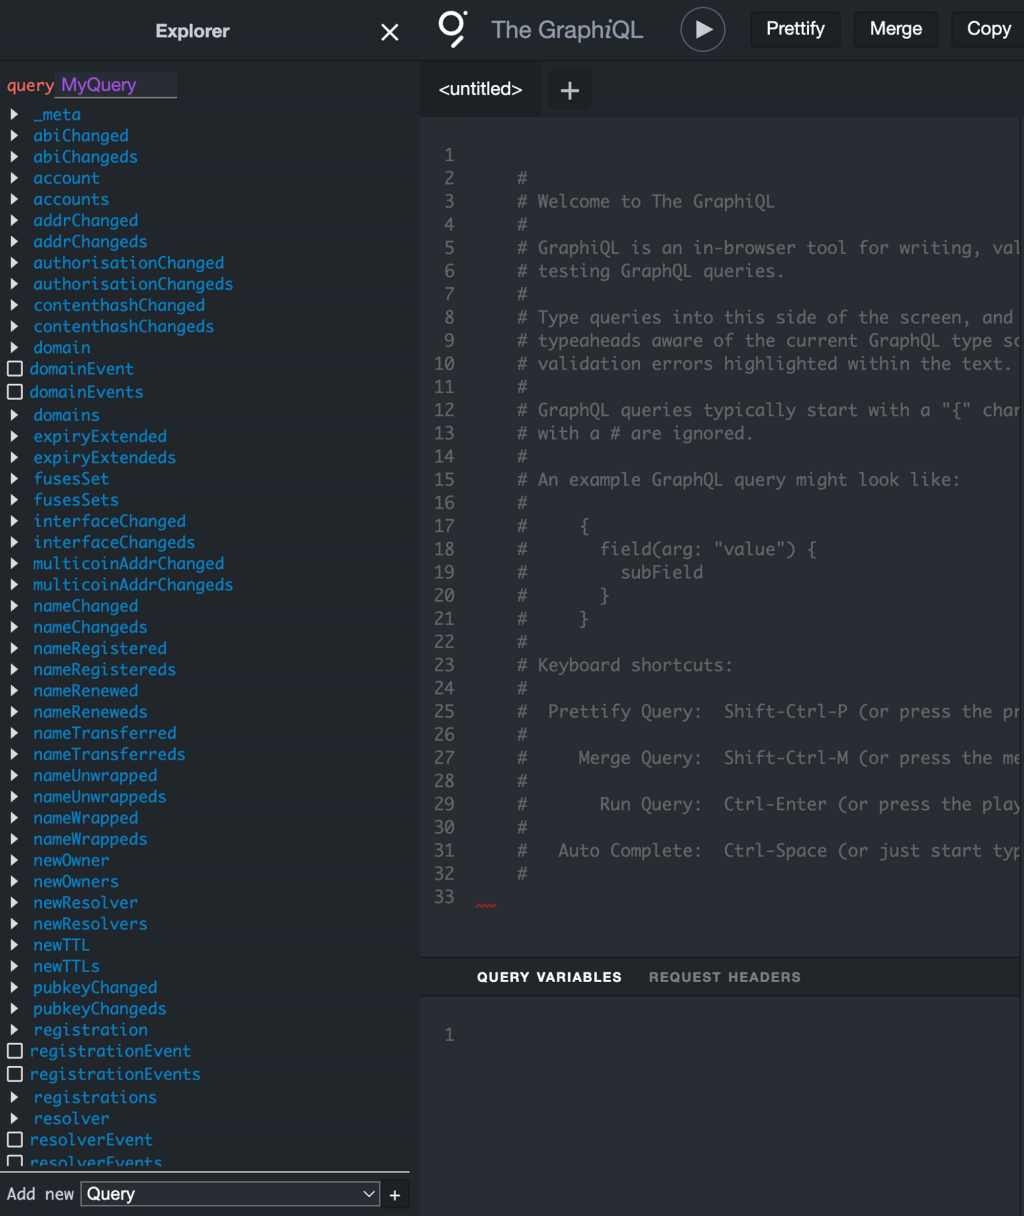Select the multicoinAddrChanged field
Viewport: 1024px width, 1216px height.
coord(129,564)
